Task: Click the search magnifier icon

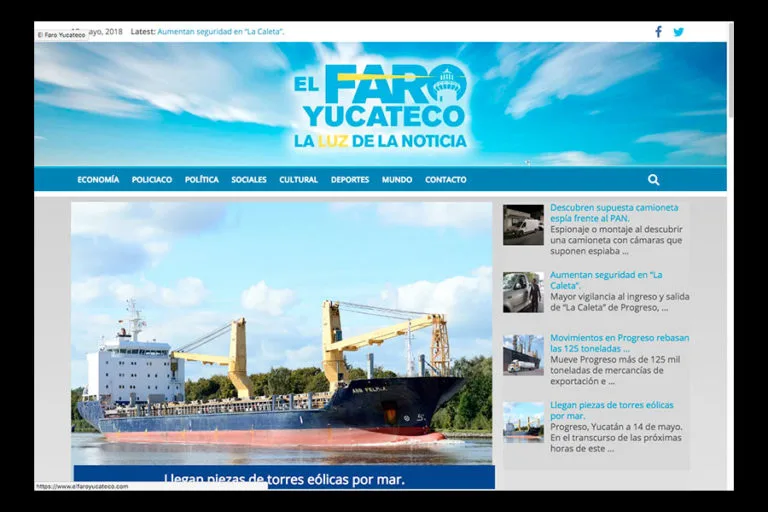Action: coord(653,180)
